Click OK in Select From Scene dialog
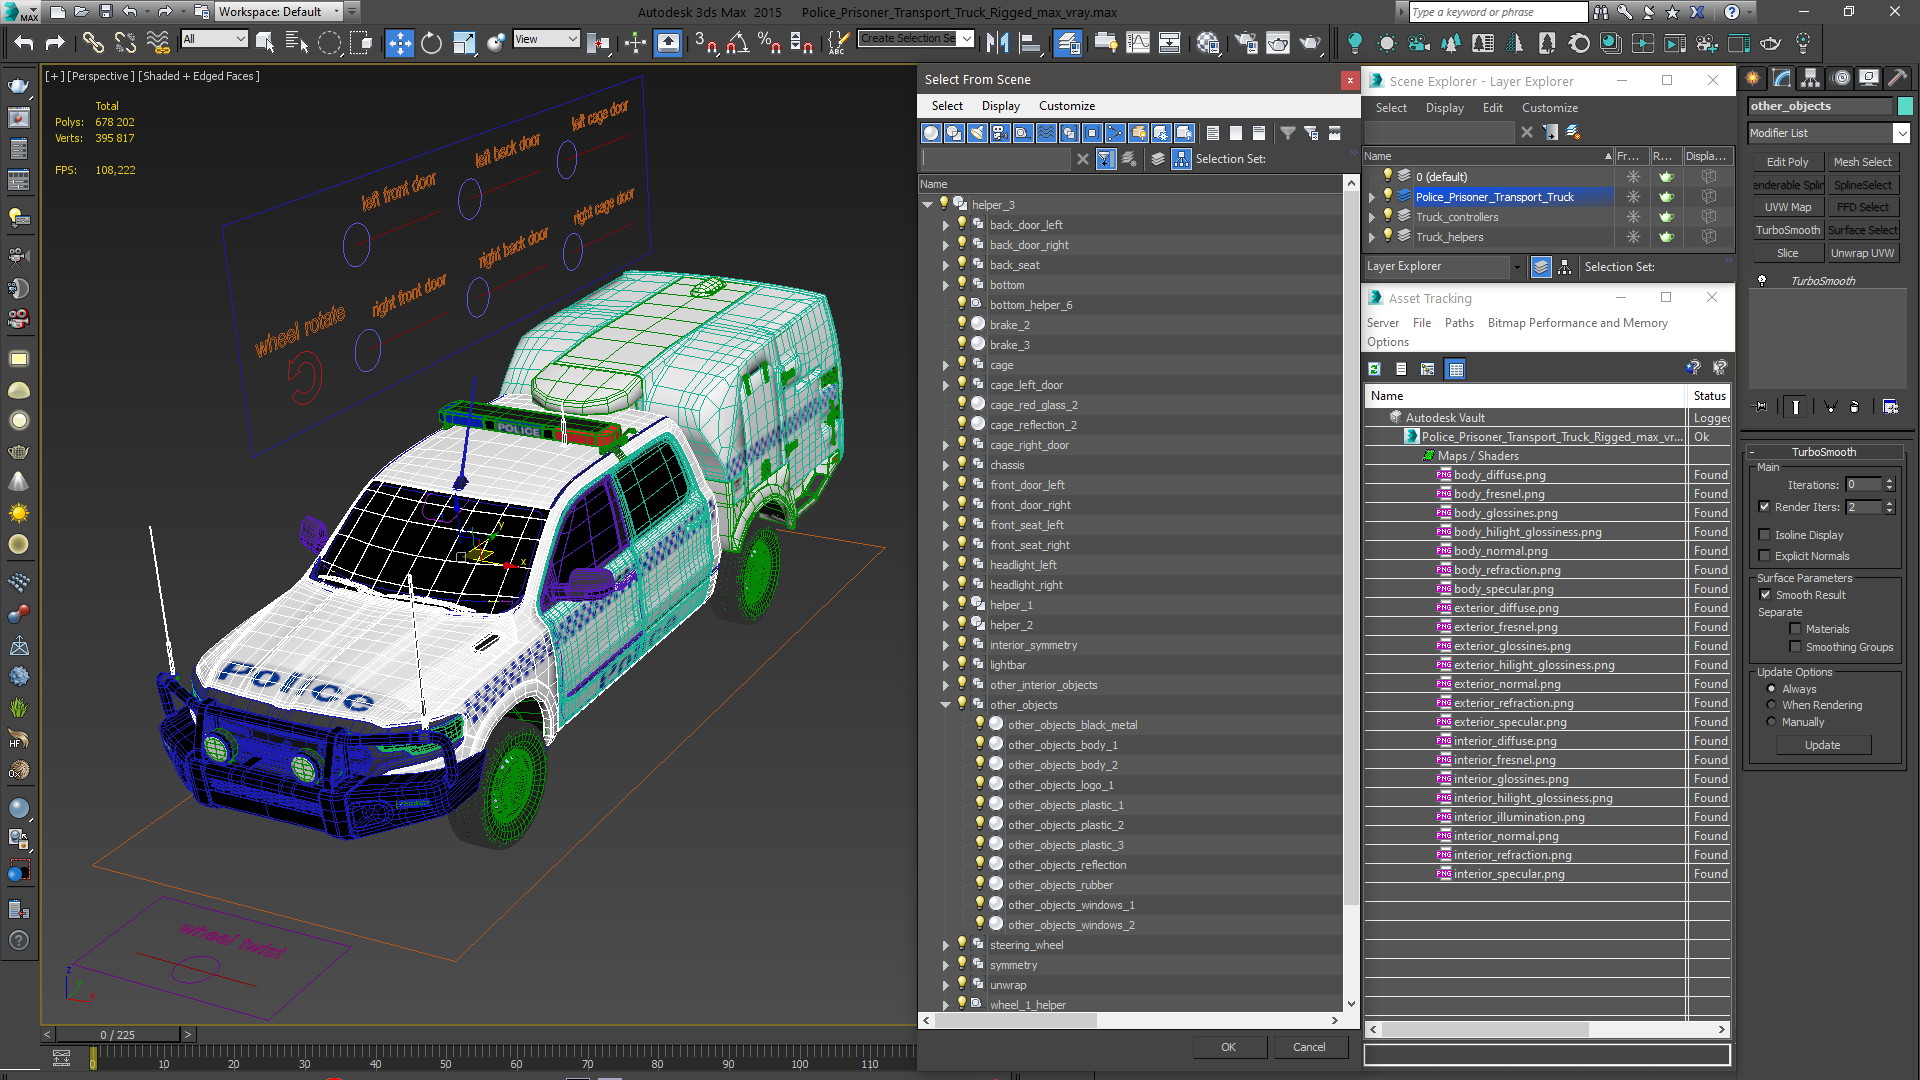 (1228, 1047)
